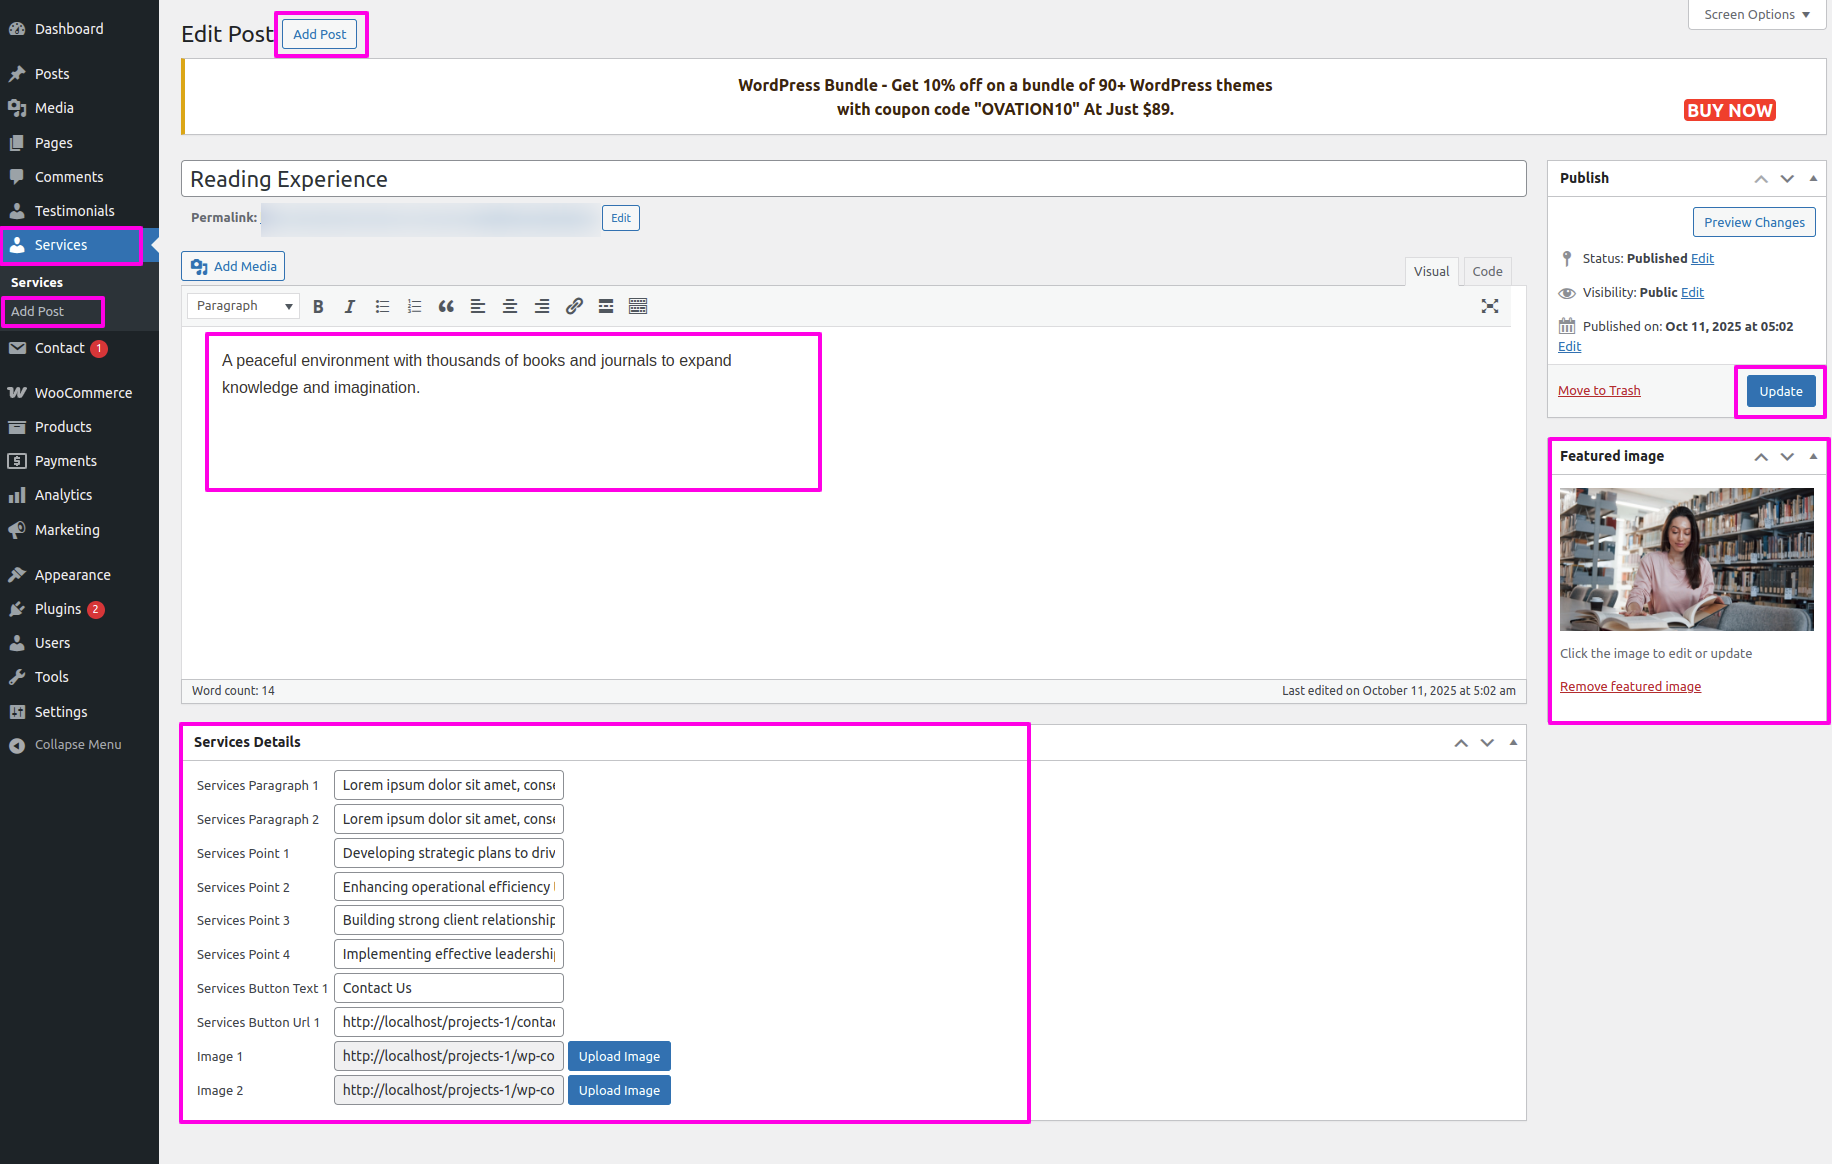Open the Appearance menu in sidebar

[72, 575]
